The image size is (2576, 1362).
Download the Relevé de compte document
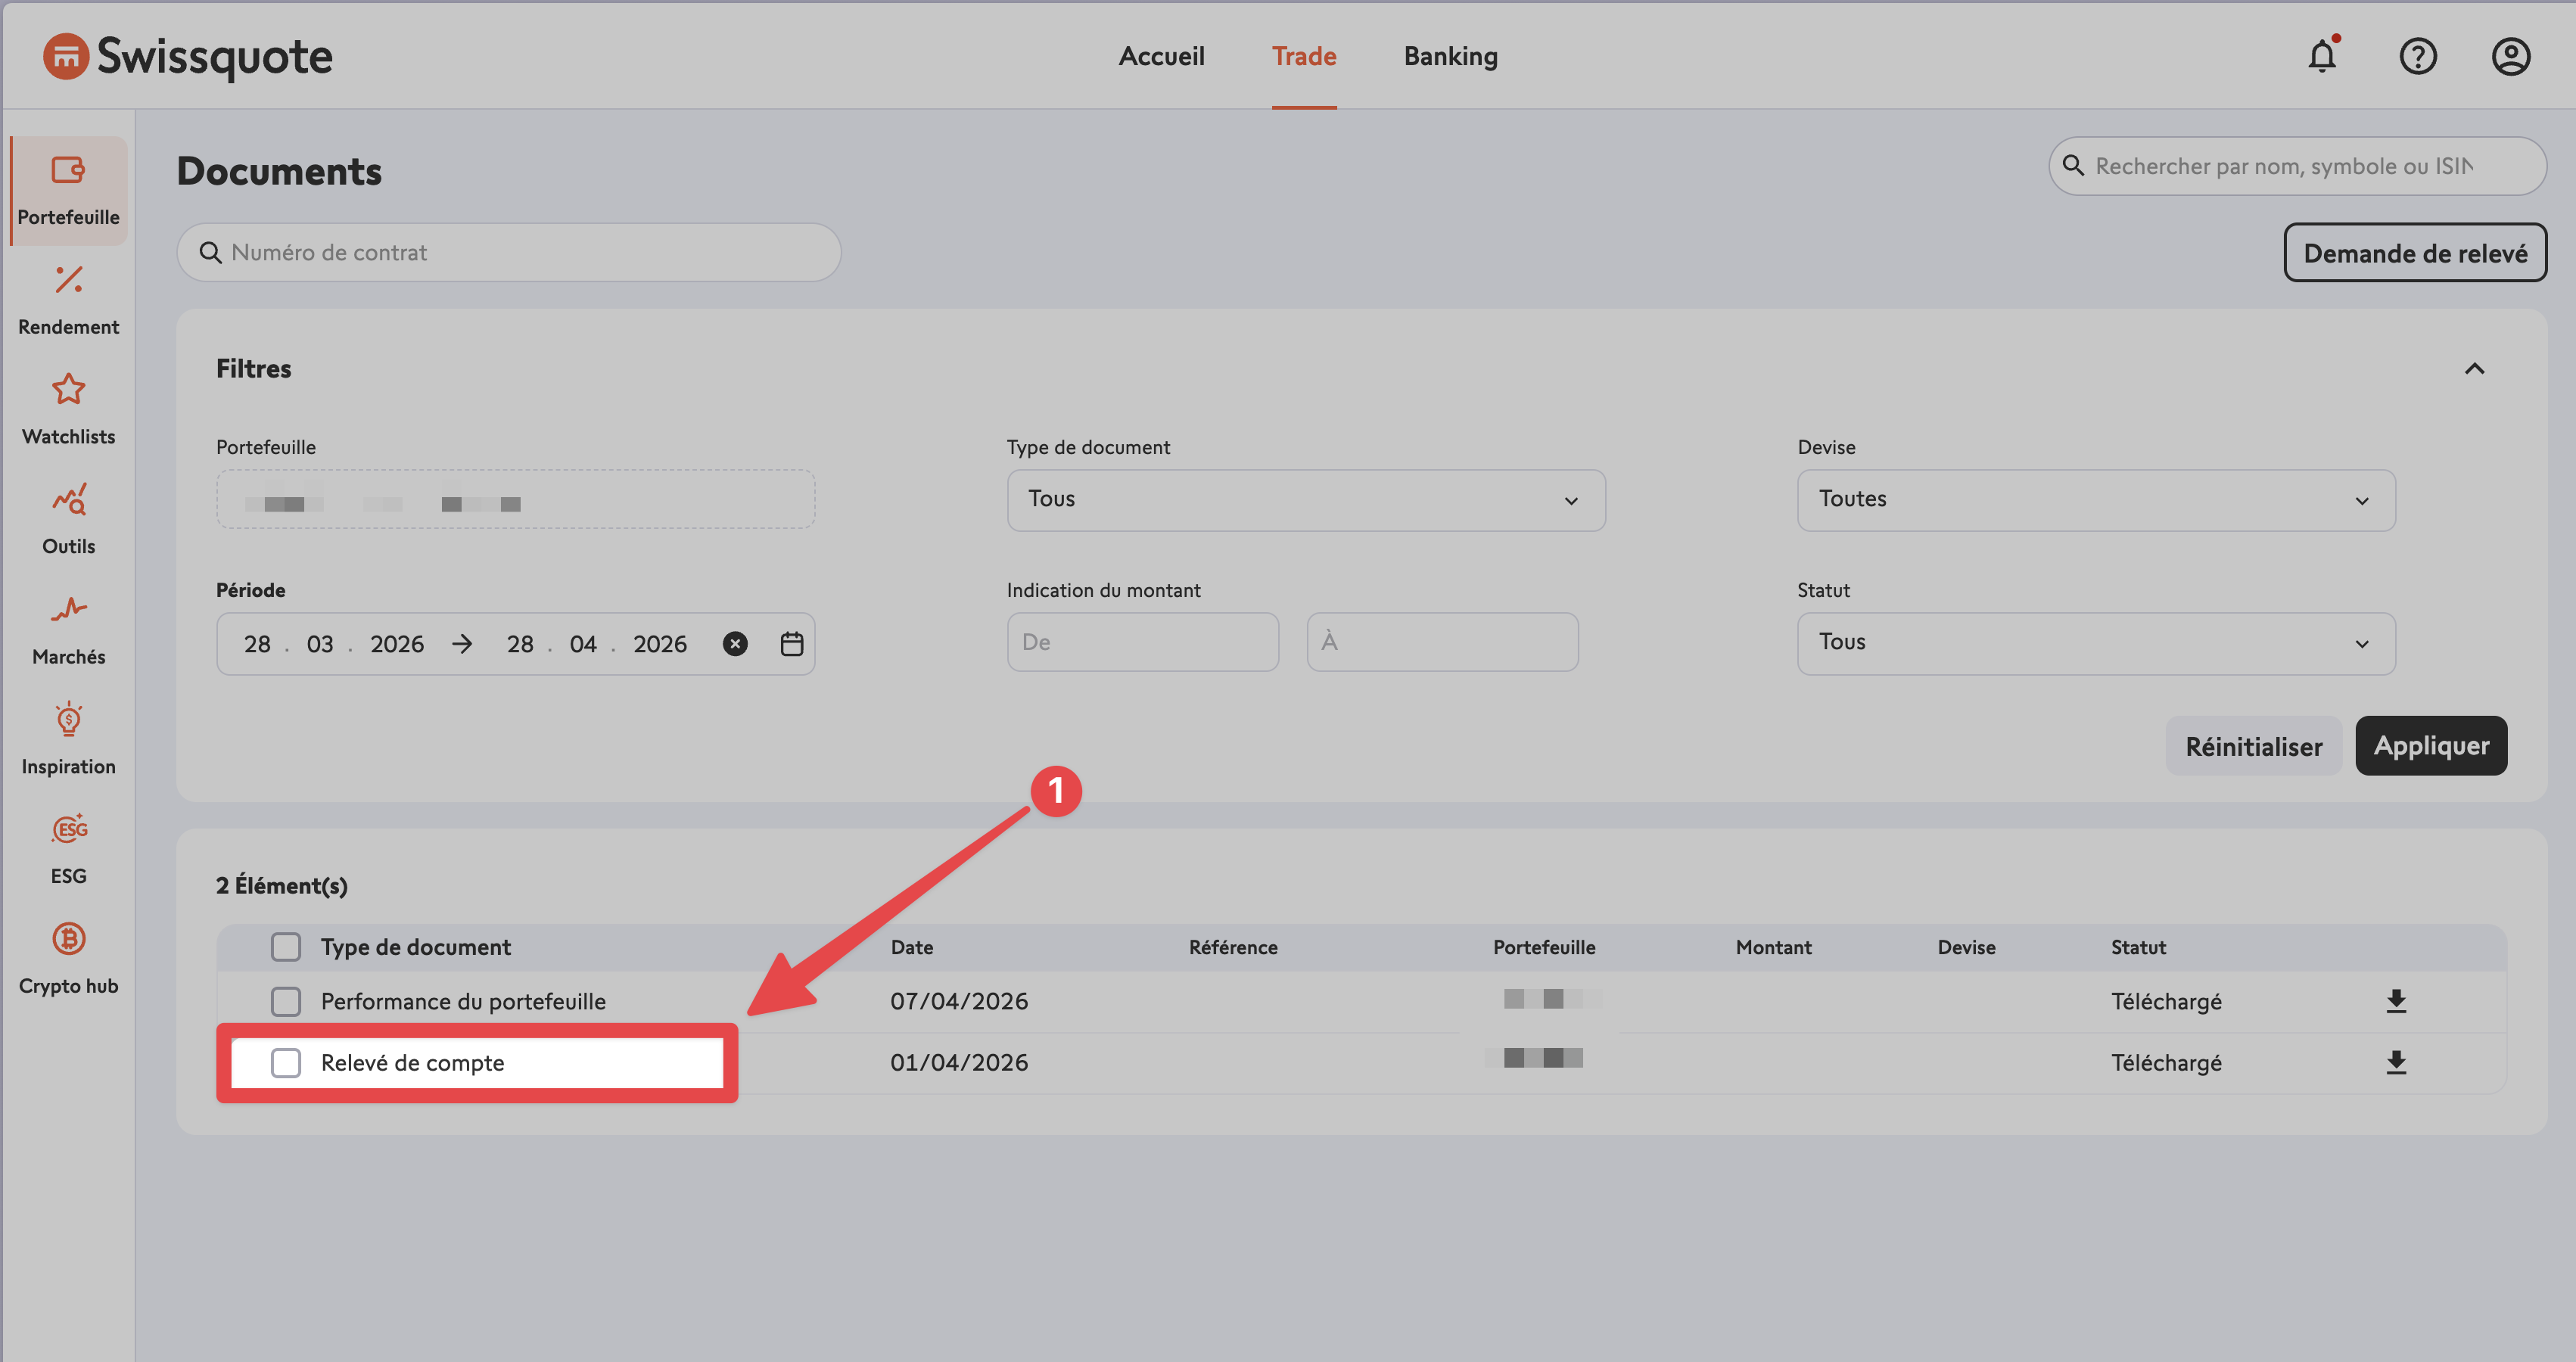point(2395,1062)
